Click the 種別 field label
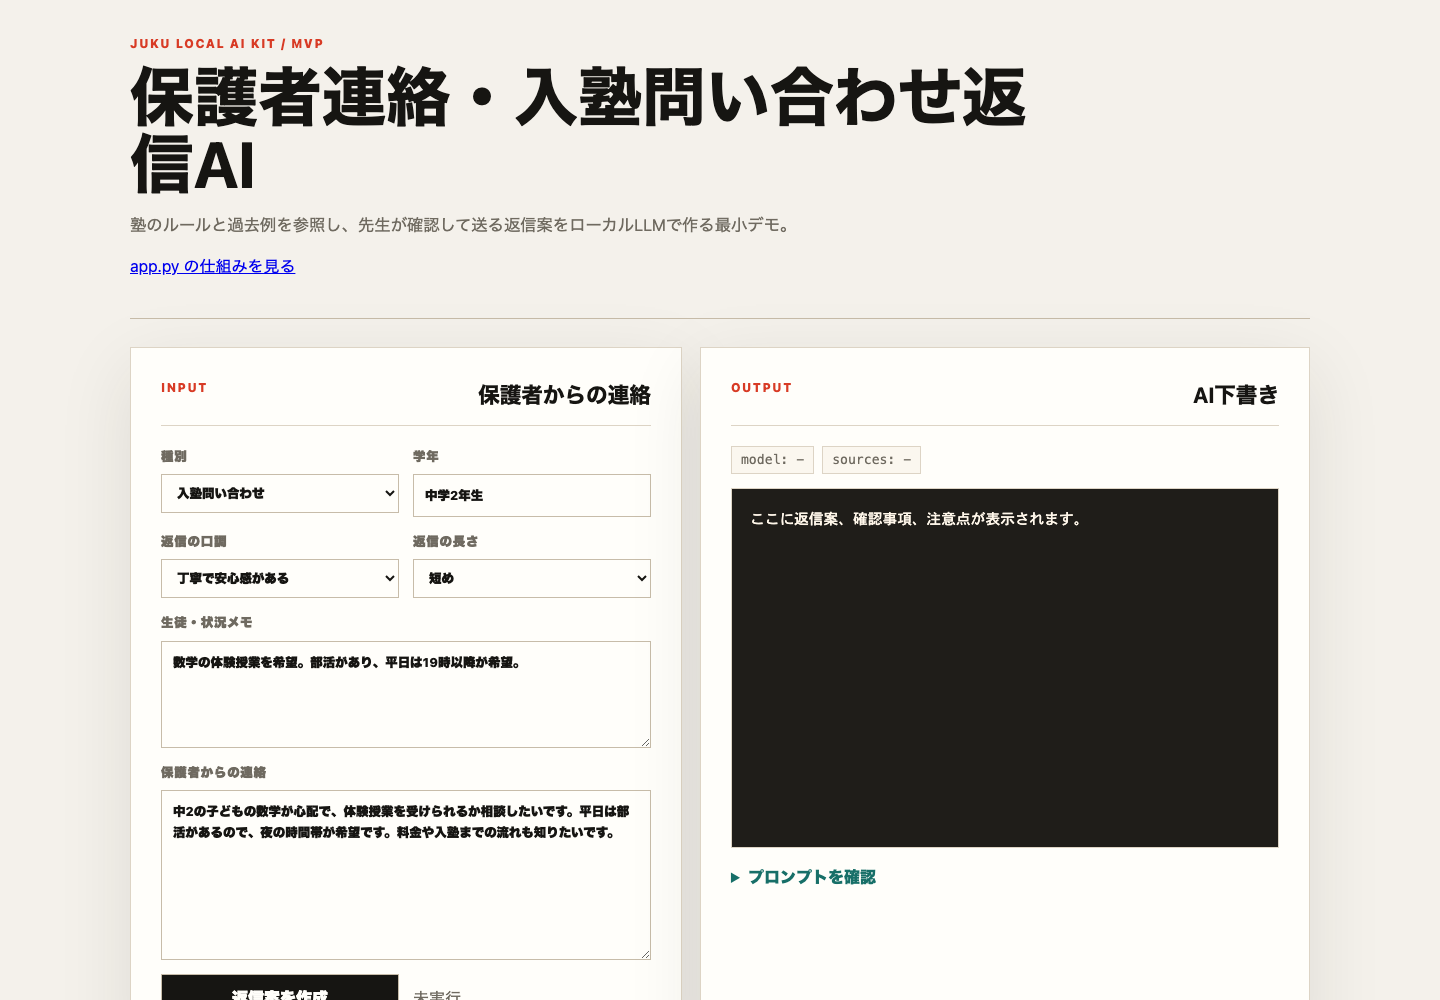Viewport: 1440px width, 1000px height. tap(174, 456)
